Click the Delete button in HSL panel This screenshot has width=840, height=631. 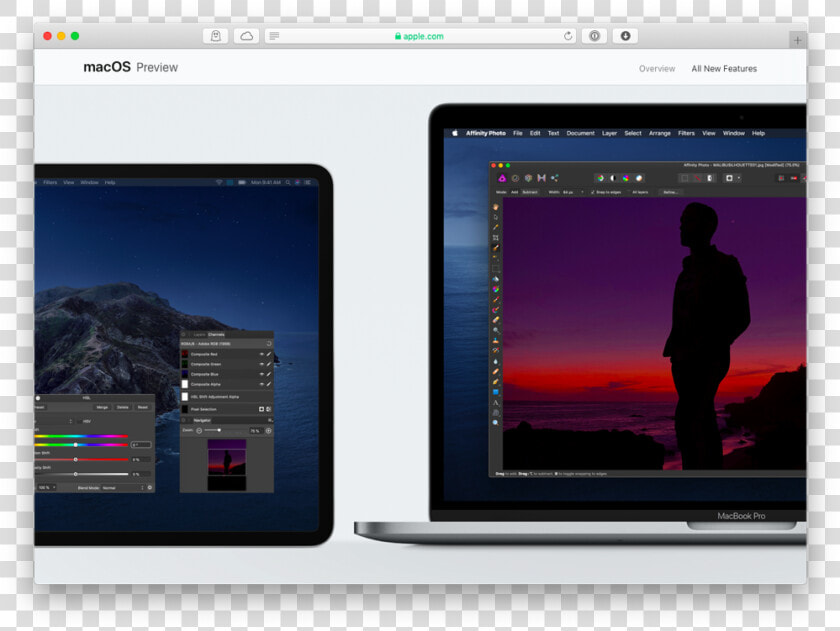point(123,407)
